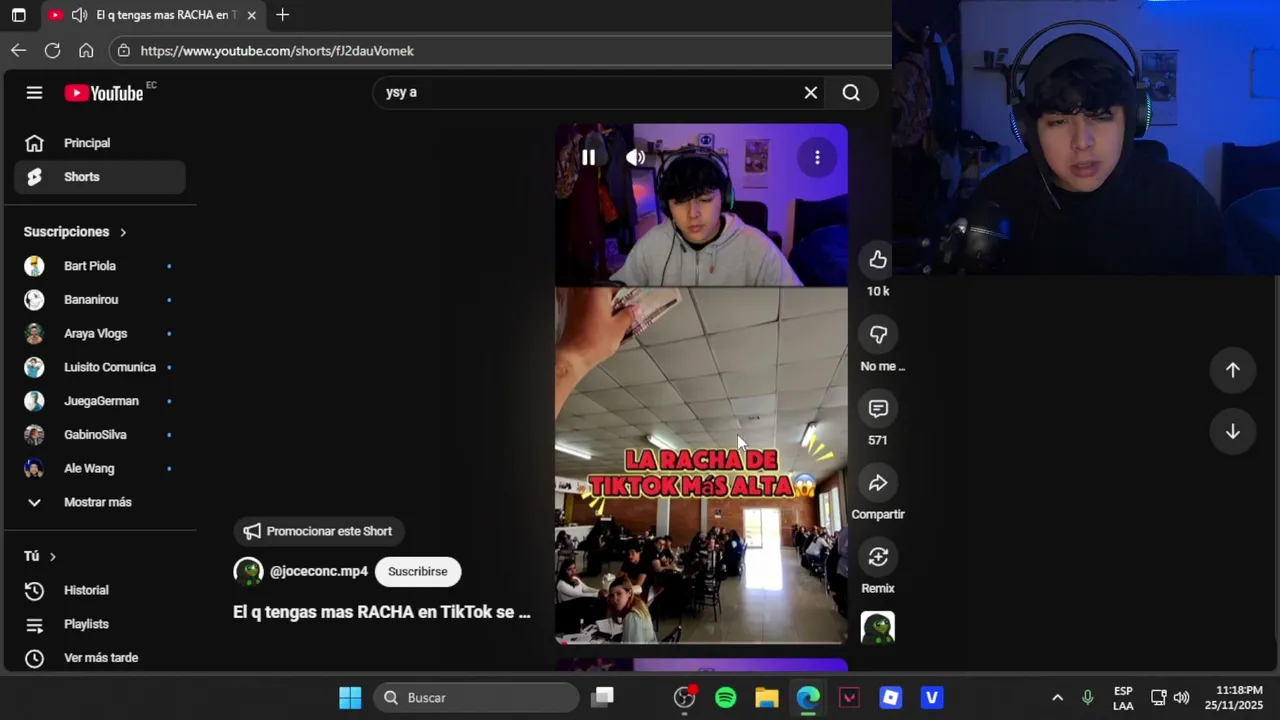Go to previous Short with up arrow

pyautogui.click(x=1233, y=370)
